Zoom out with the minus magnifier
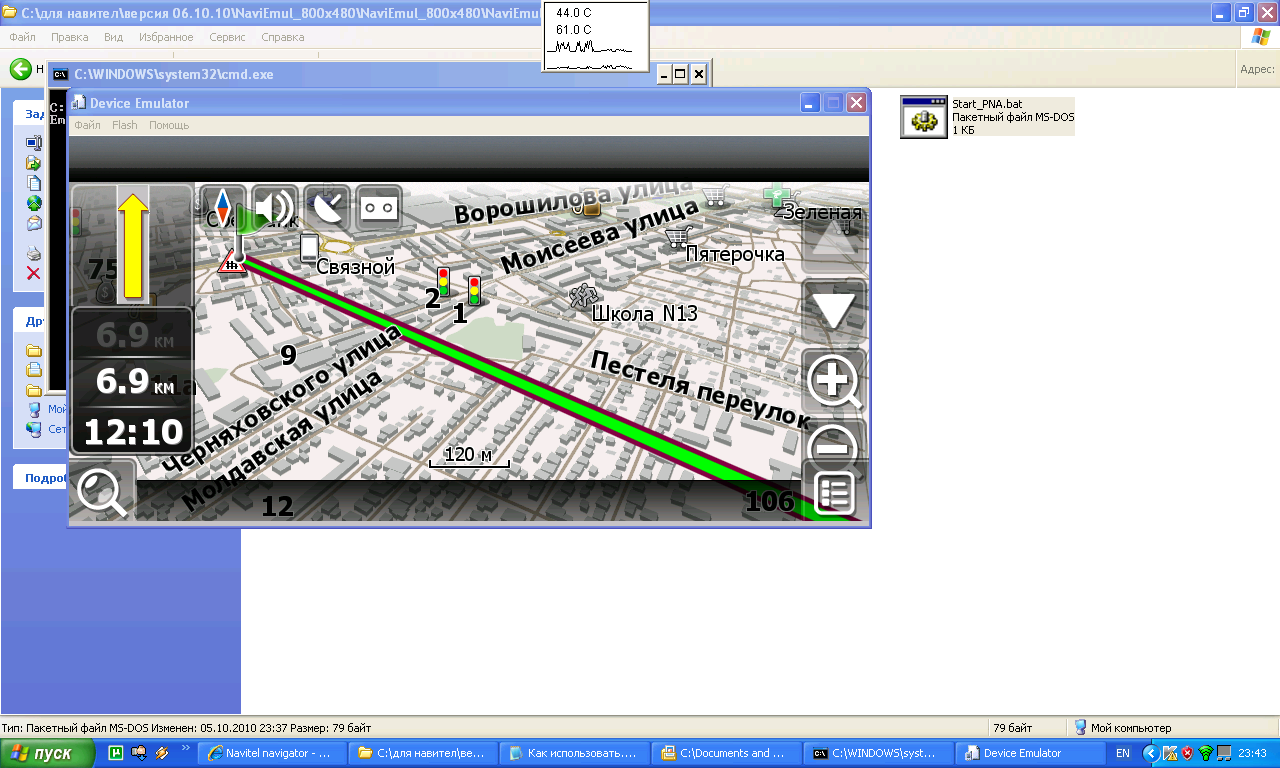 (834, 442)
